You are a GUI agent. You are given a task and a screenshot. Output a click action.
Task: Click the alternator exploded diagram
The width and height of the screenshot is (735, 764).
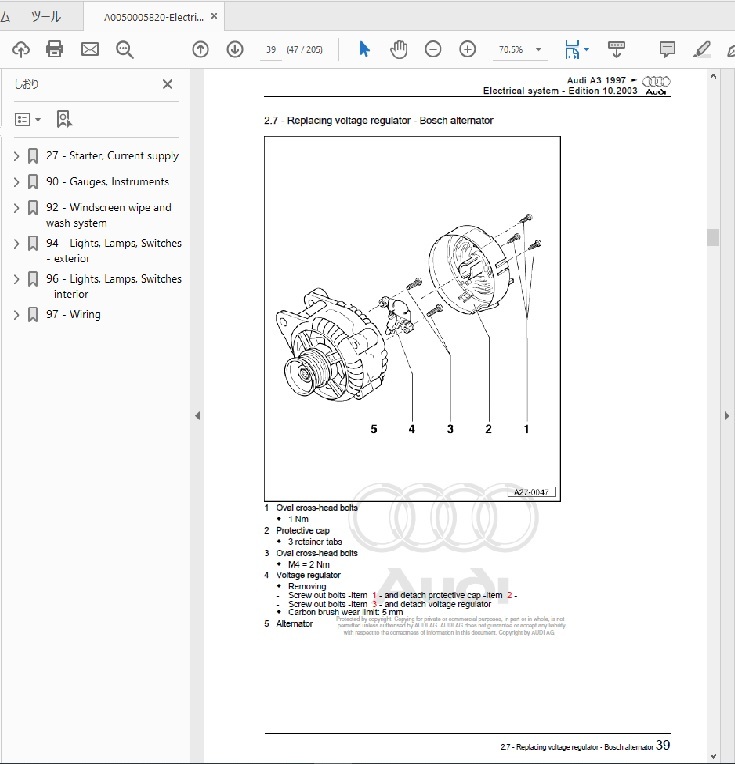pos(412,319)
